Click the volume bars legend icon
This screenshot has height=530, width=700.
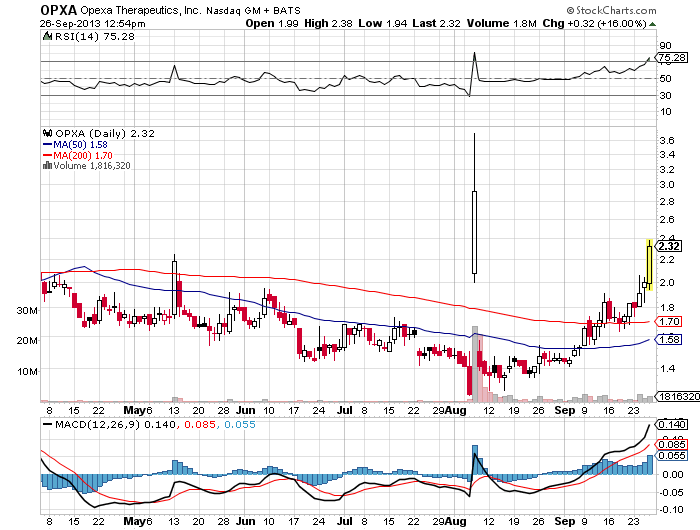[47, 166]
